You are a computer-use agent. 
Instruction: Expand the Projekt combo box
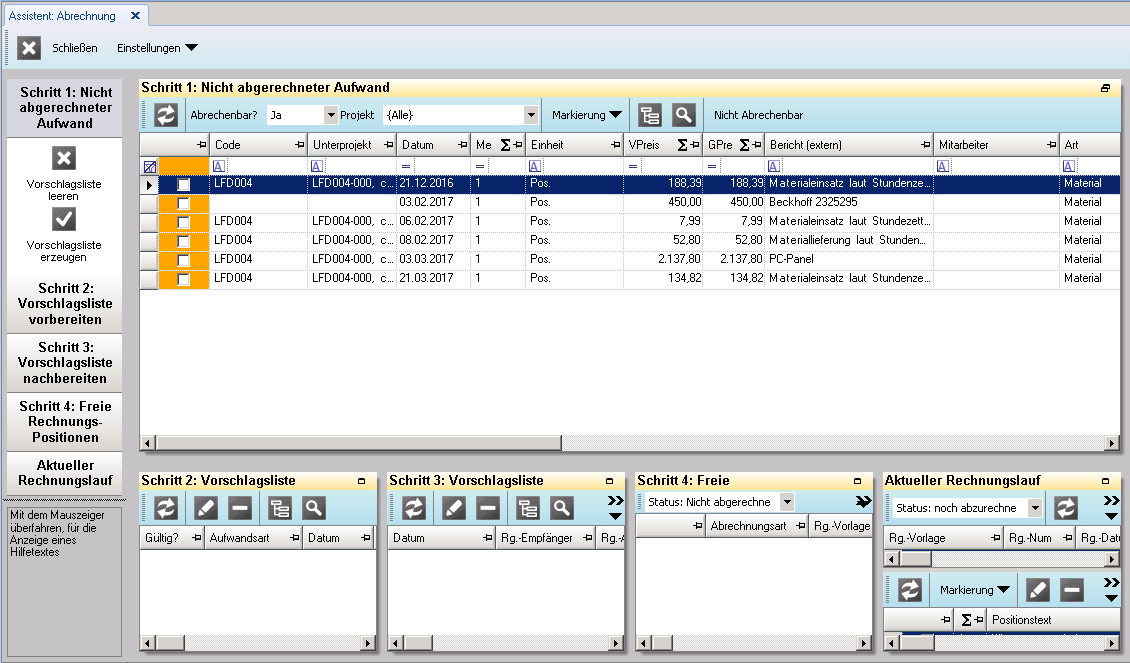[531, 115]
